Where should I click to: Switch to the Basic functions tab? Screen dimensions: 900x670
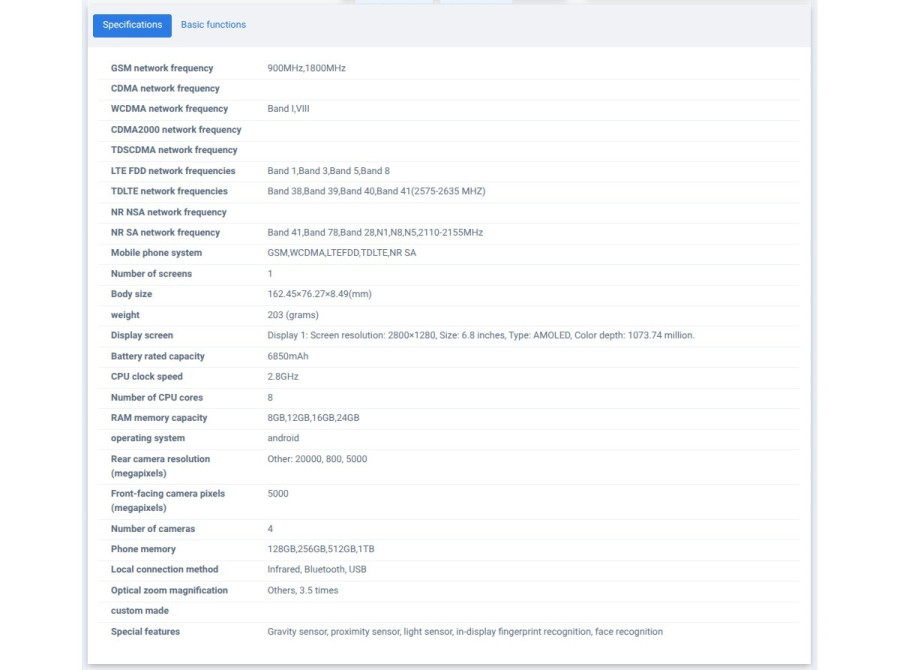point(213,25)
